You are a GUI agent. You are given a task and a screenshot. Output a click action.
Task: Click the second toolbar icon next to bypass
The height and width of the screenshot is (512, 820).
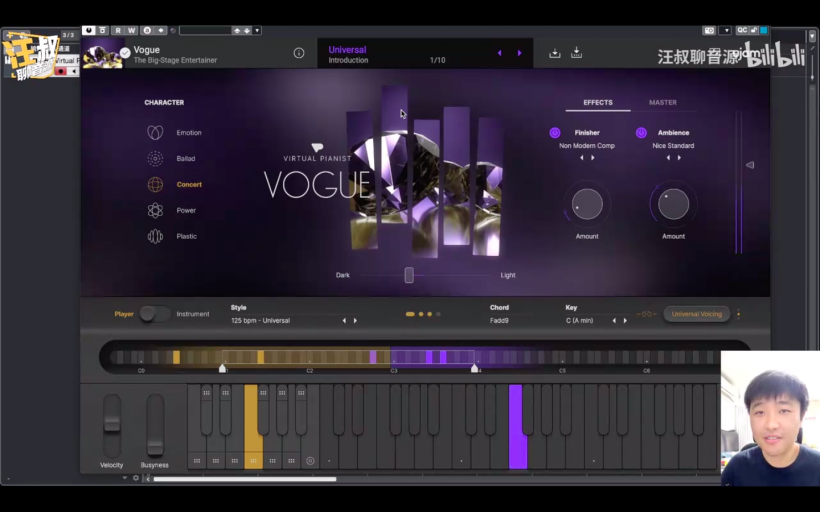coord(102,30)
